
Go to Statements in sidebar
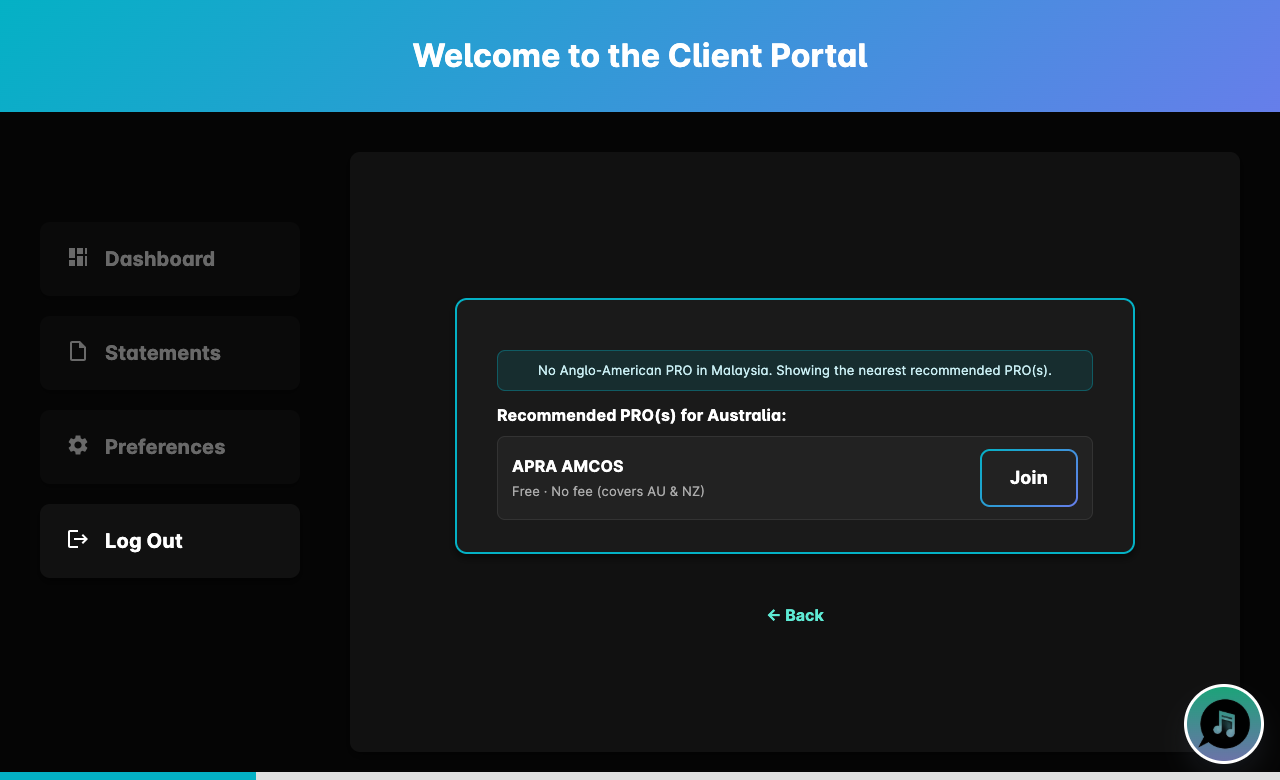pyautogui.click(x=170, y=353)
